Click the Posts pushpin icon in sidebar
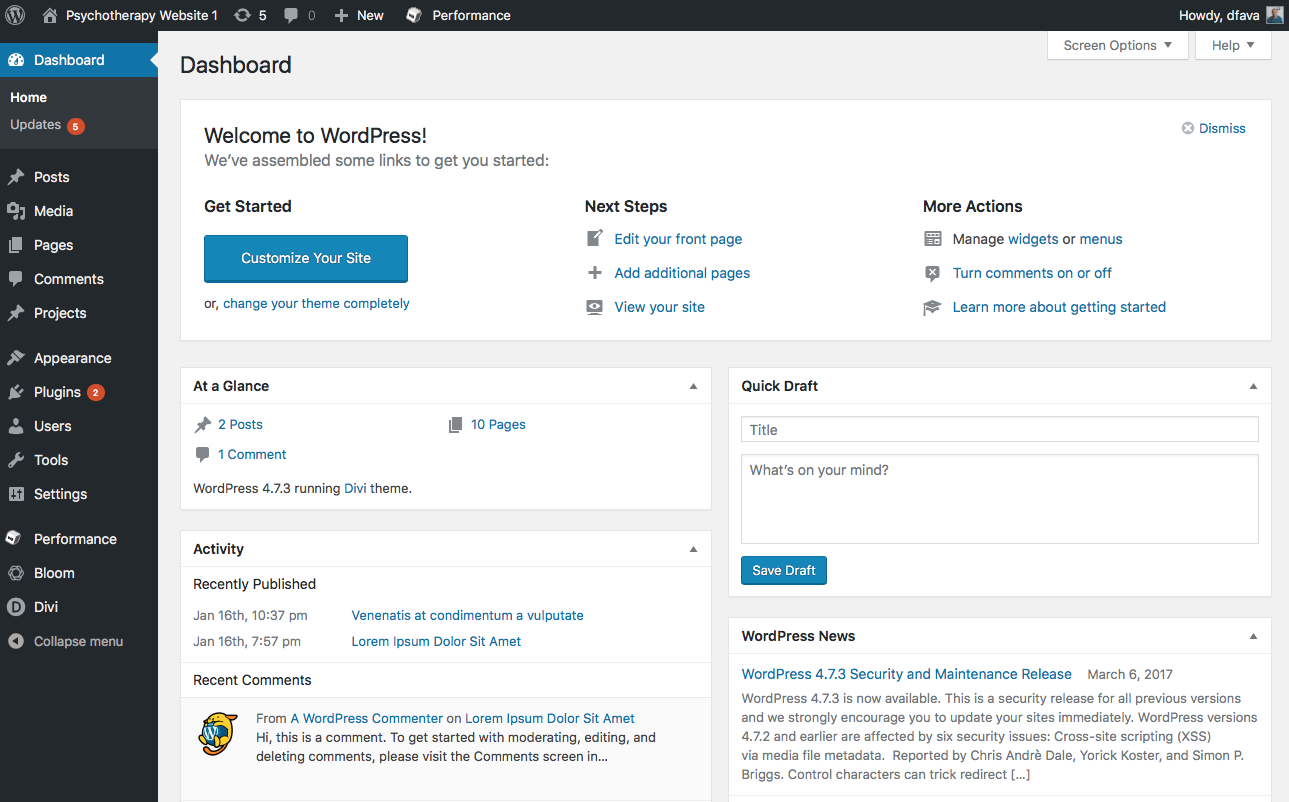 16,177
